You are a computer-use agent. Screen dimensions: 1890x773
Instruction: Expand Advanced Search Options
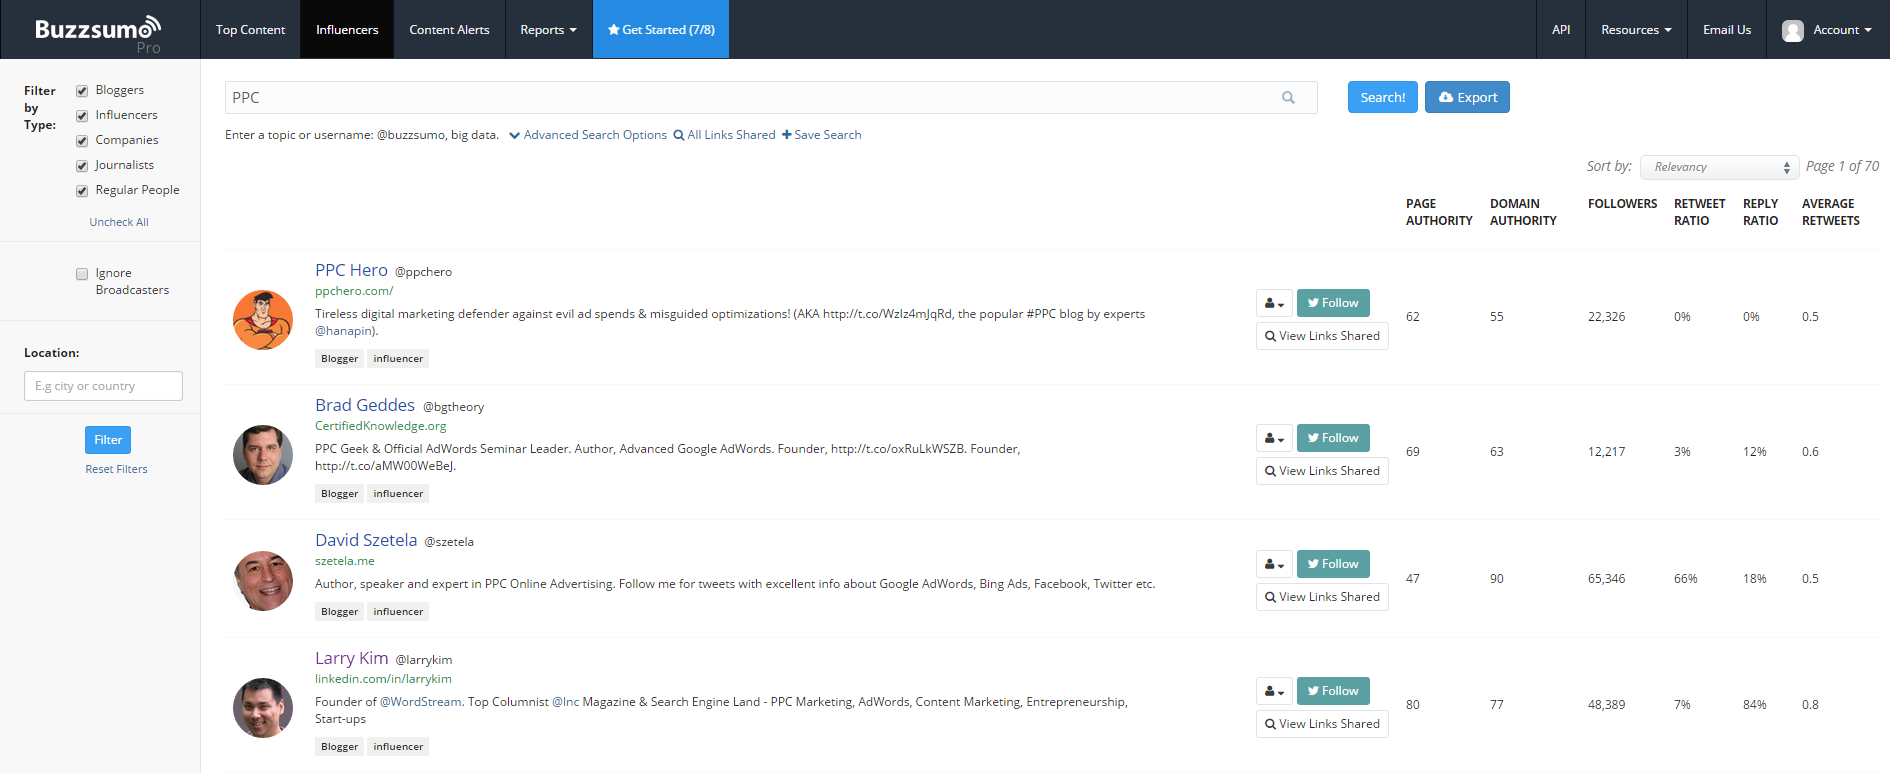click(588, 135)
